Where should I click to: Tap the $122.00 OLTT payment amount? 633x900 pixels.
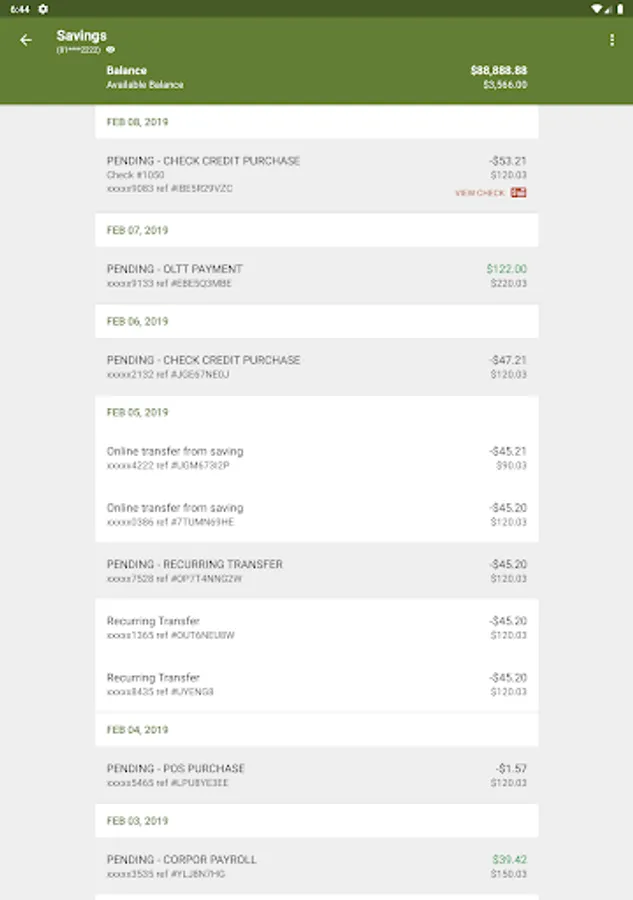pyautogui.click(x=506, y=269)
